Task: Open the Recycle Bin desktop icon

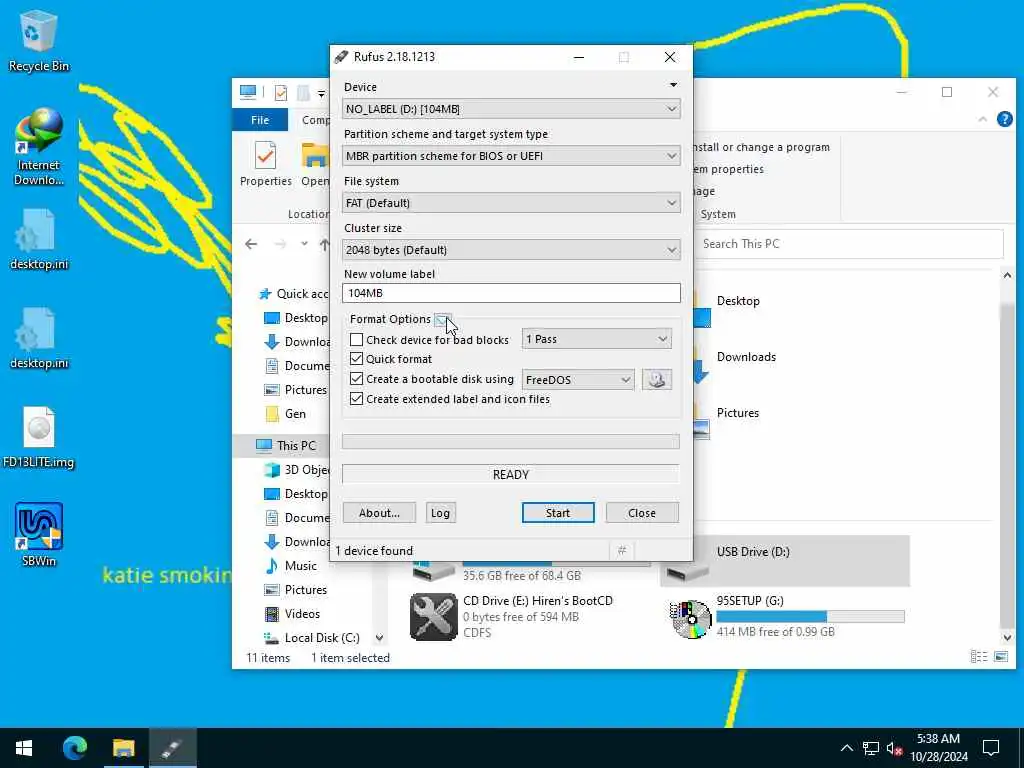Action: [x=38, y=40]
